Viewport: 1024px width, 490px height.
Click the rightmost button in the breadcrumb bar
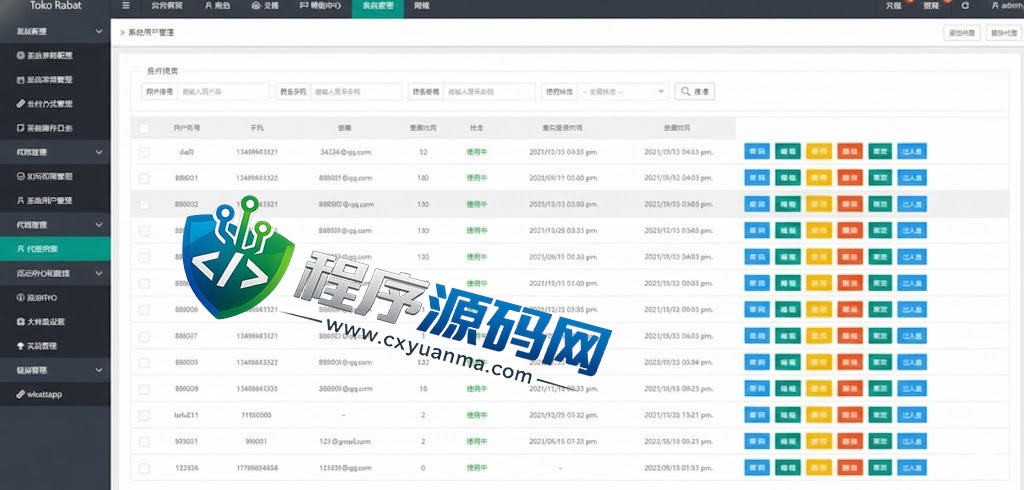click(1002, 33)
